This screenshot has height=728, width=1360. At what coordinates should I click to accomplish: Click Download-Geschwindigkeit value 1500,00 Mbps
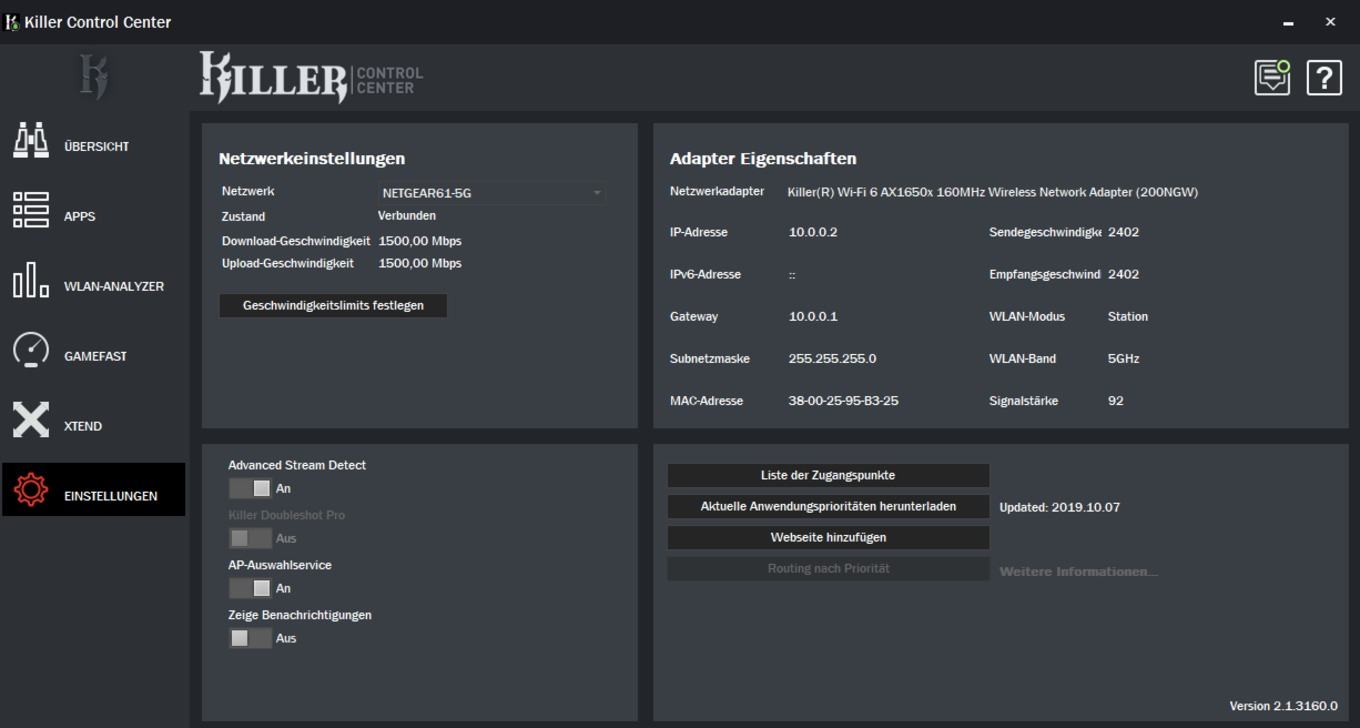(420, 241)
